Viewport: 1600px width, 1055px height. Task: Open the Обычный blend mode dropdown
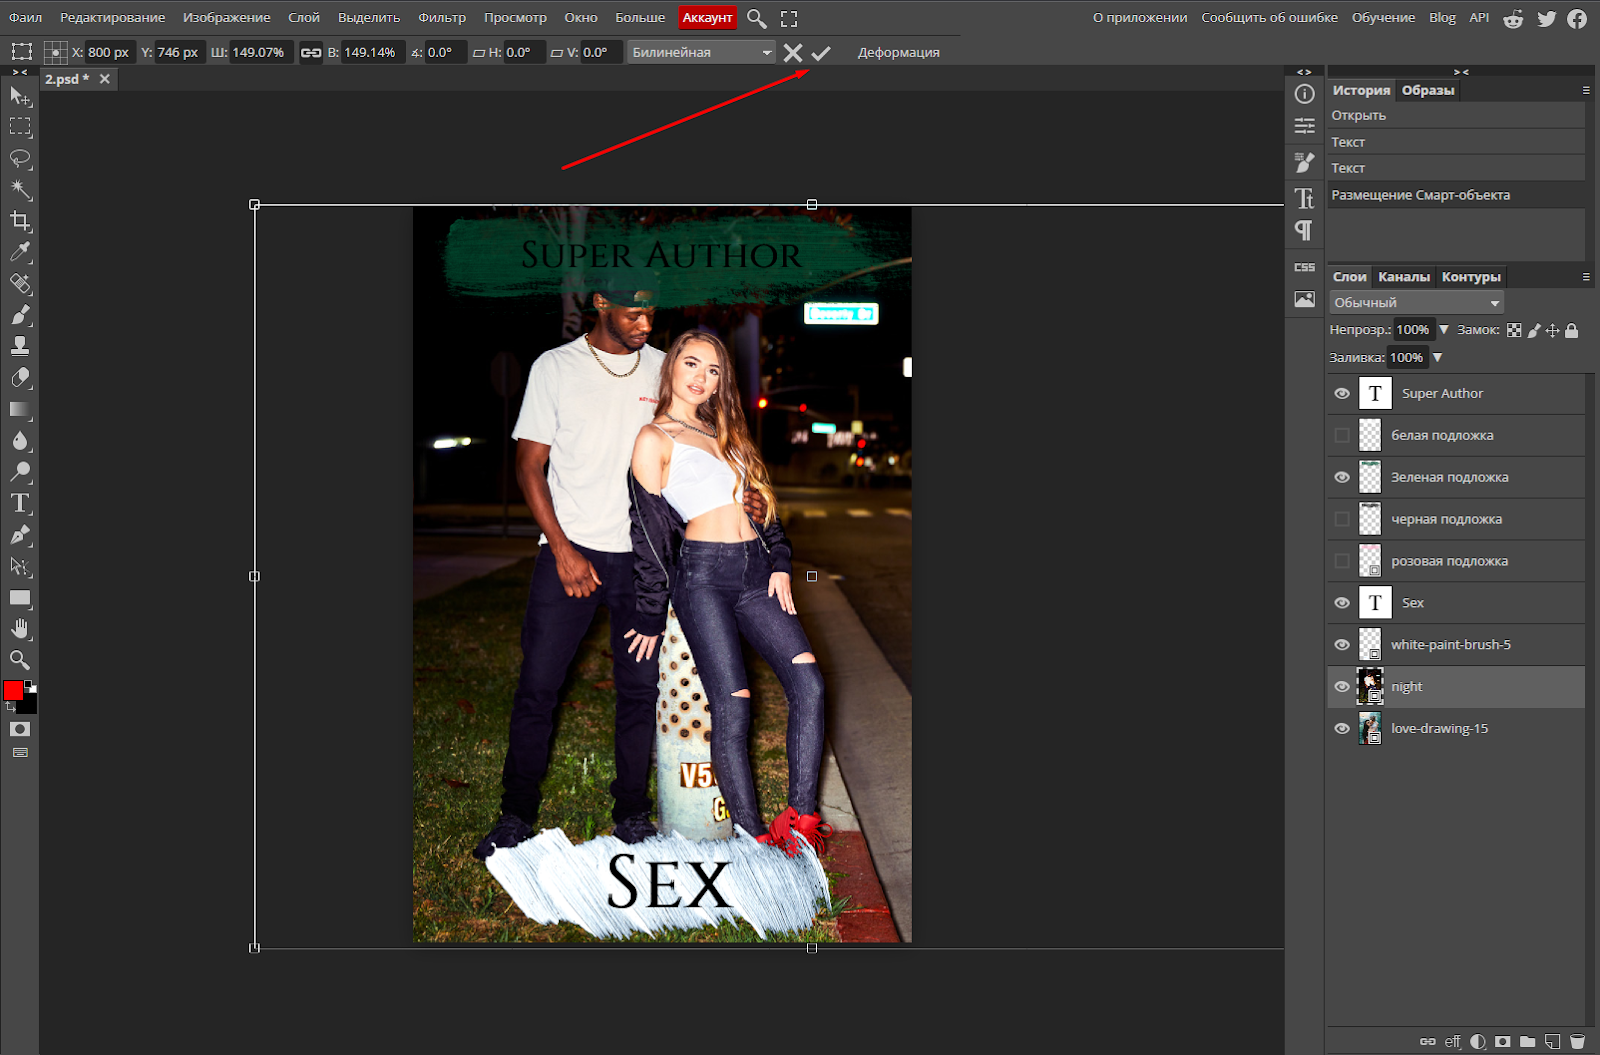[1416, 303]
